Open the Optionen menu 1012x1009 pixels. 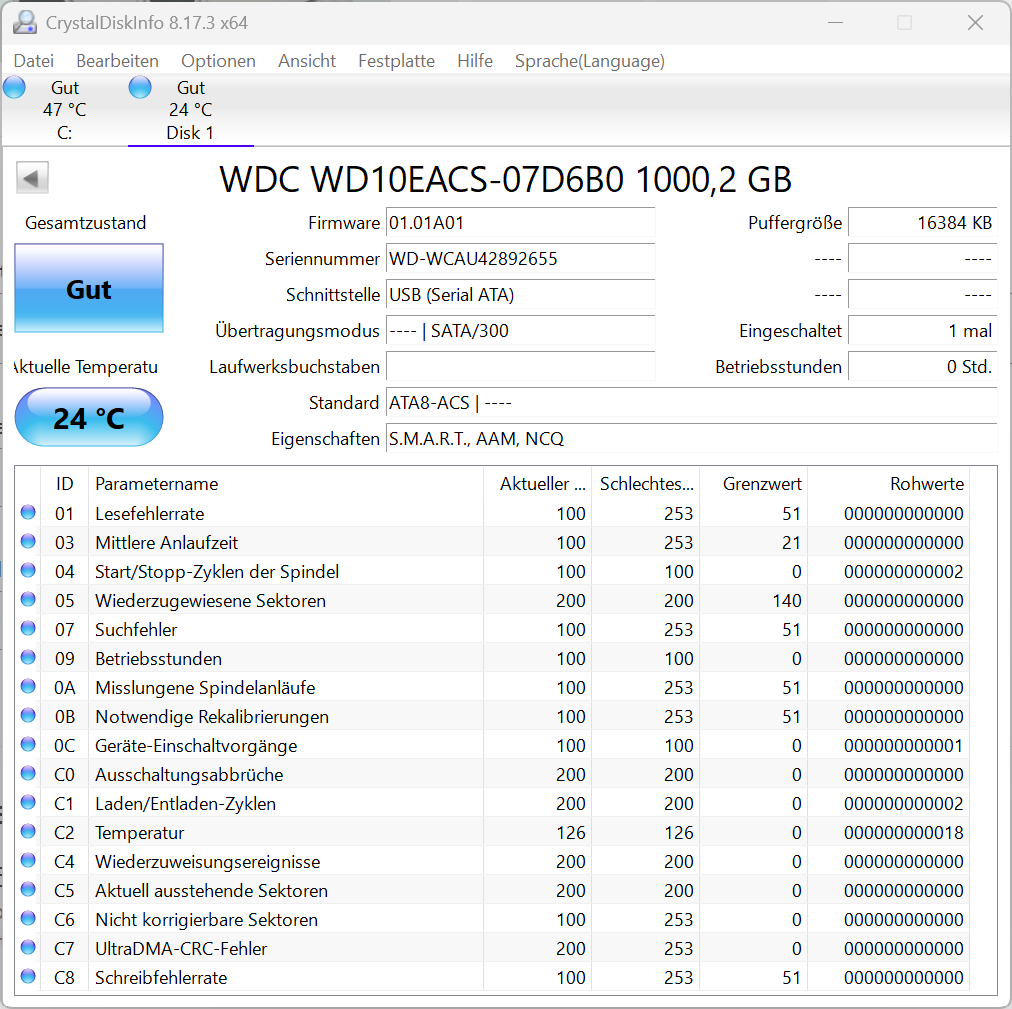click(x=218, y=61)
